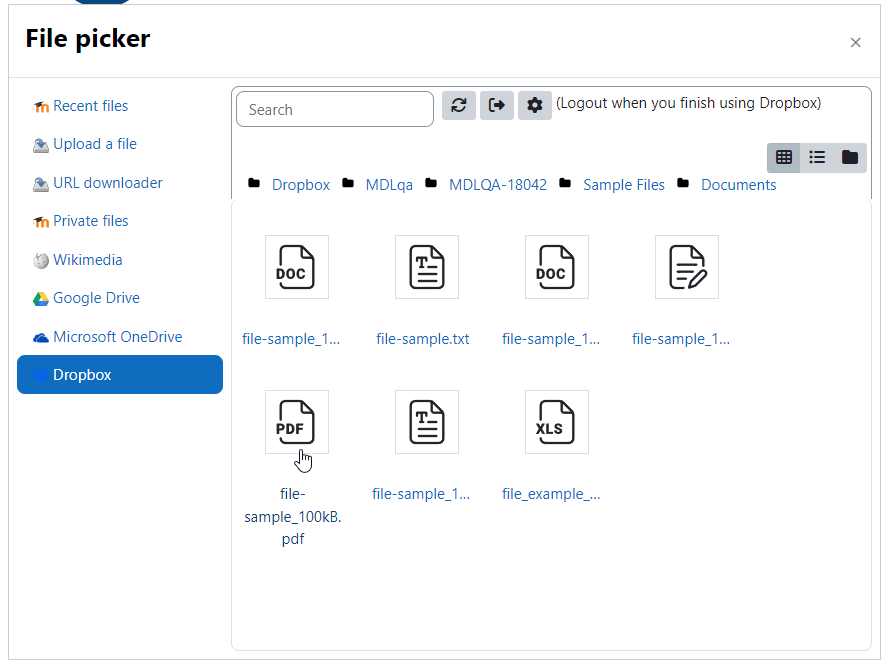
Task: Select the XLS file thumbnail
Action: [x=557, y=422]
